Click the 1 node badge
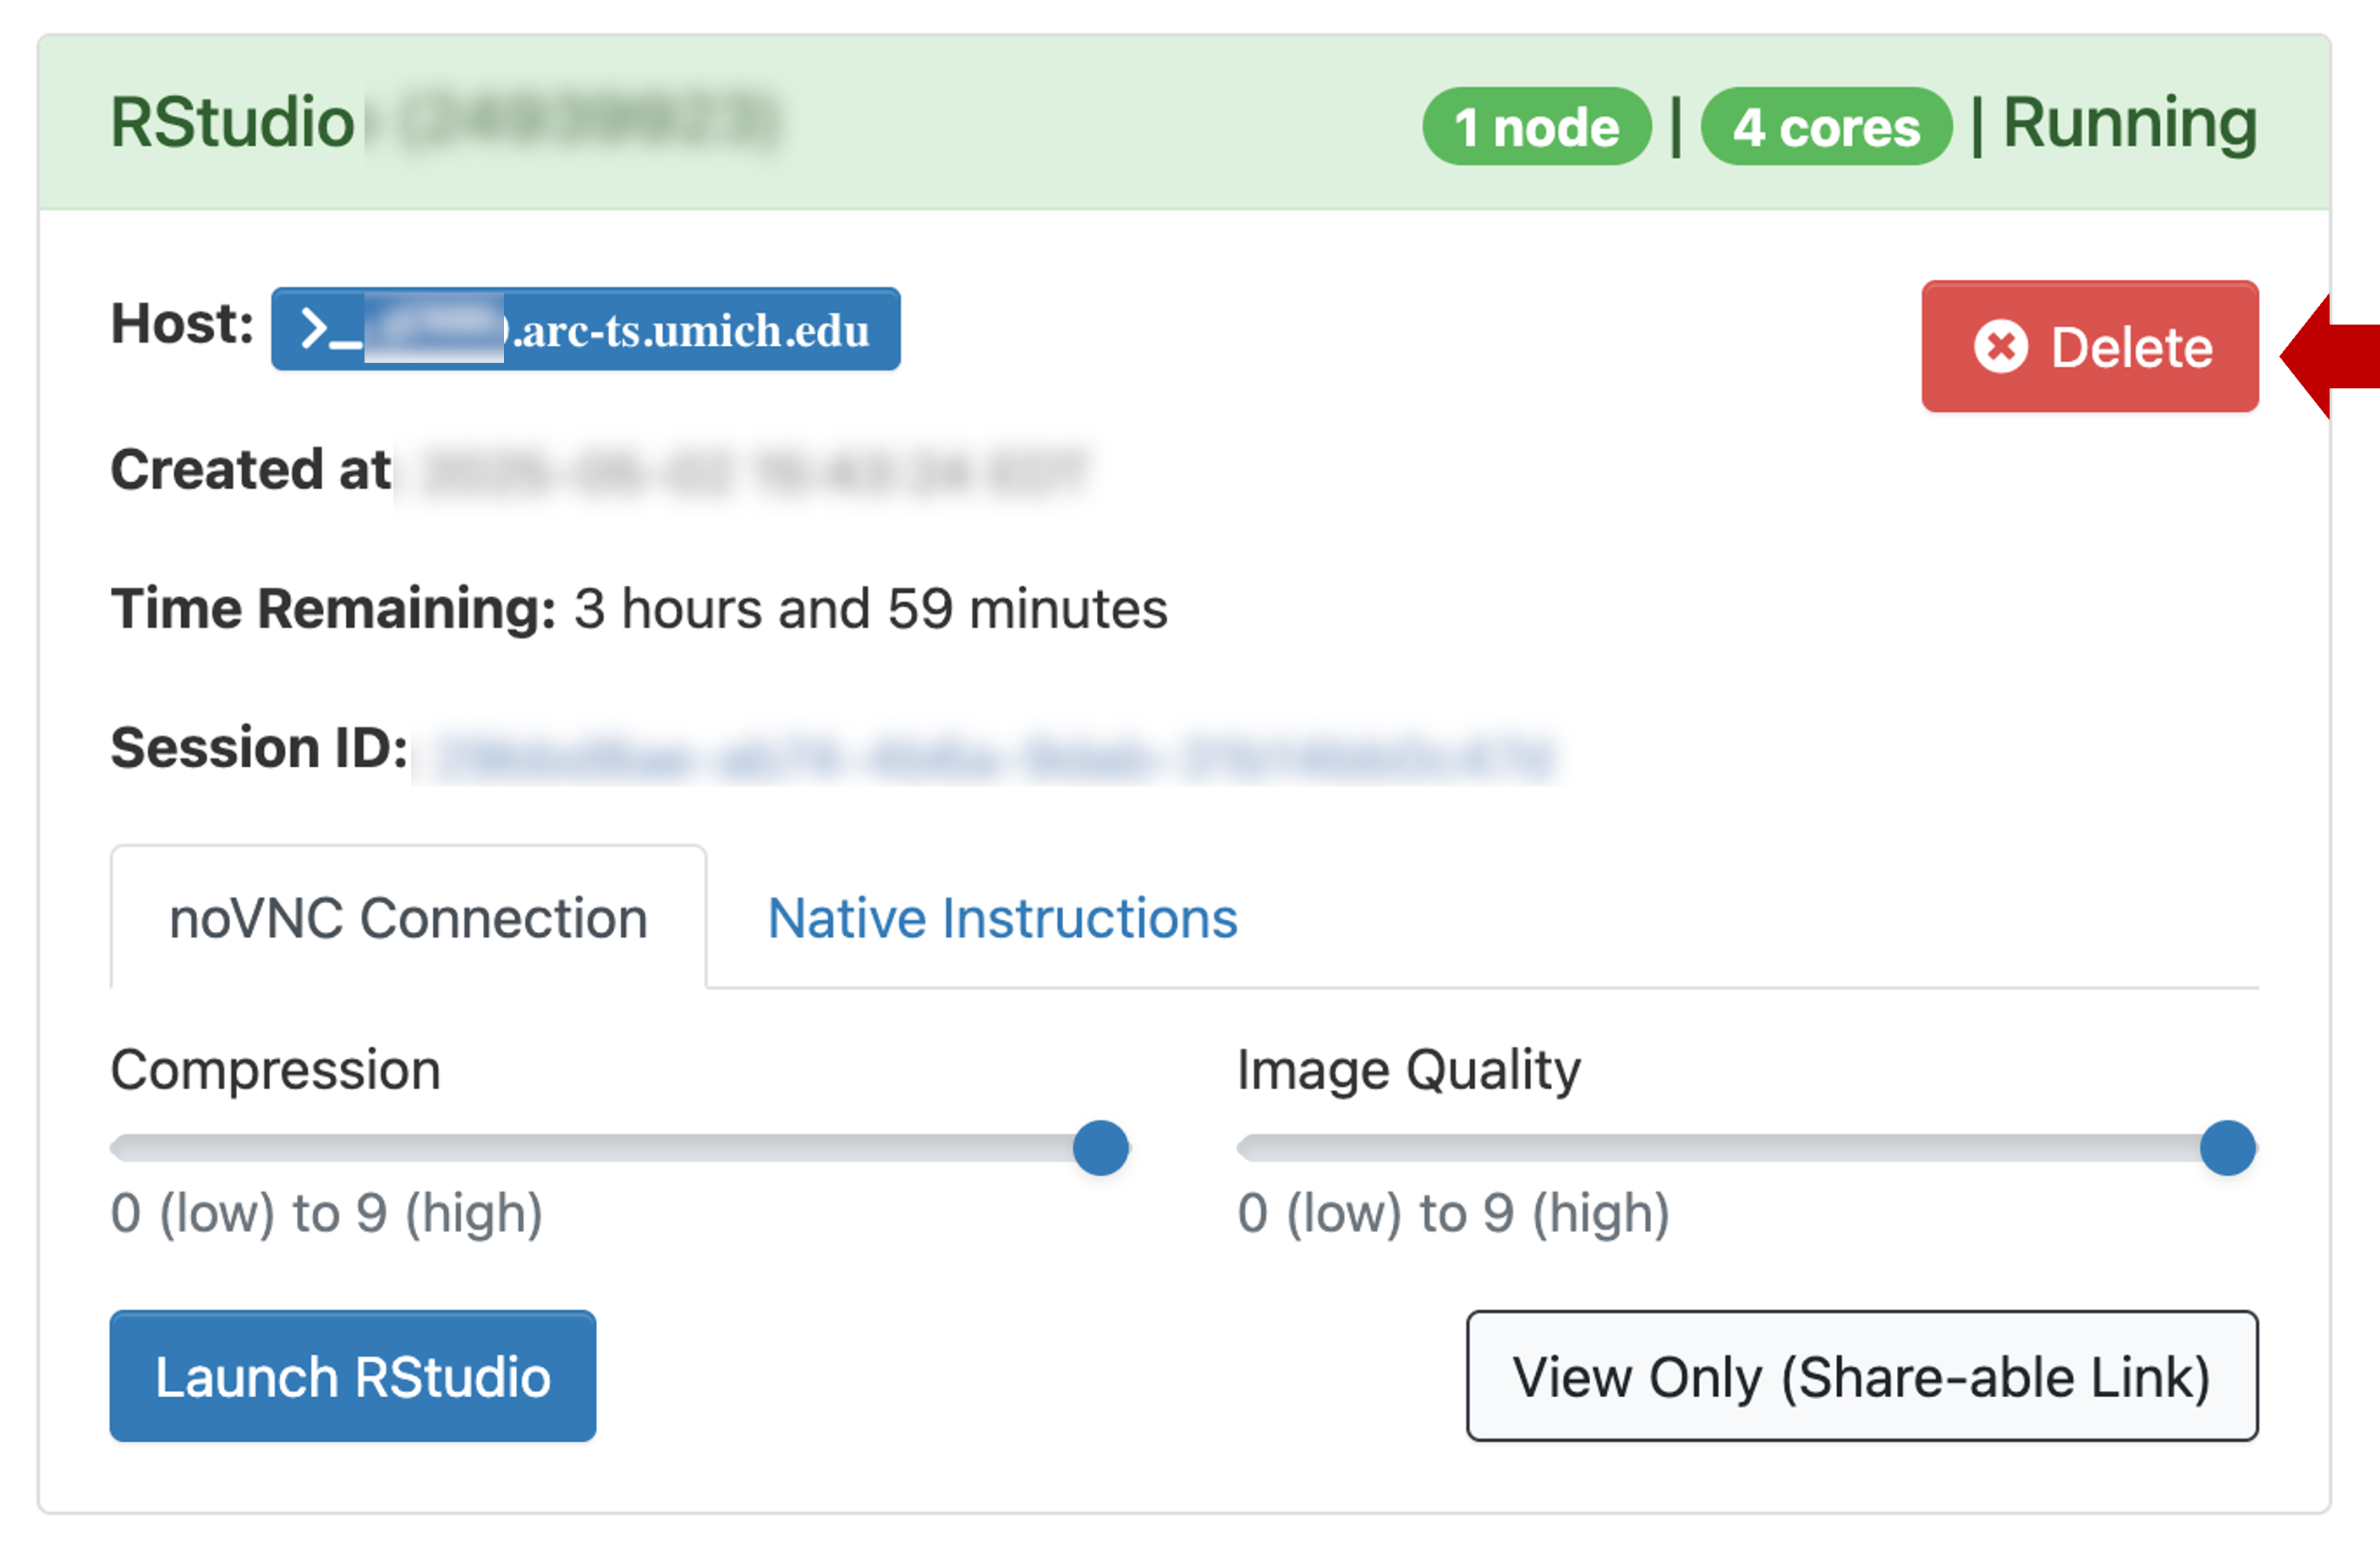The width and height of the screenshot is (2380, 1562). tap(1536, 127)
